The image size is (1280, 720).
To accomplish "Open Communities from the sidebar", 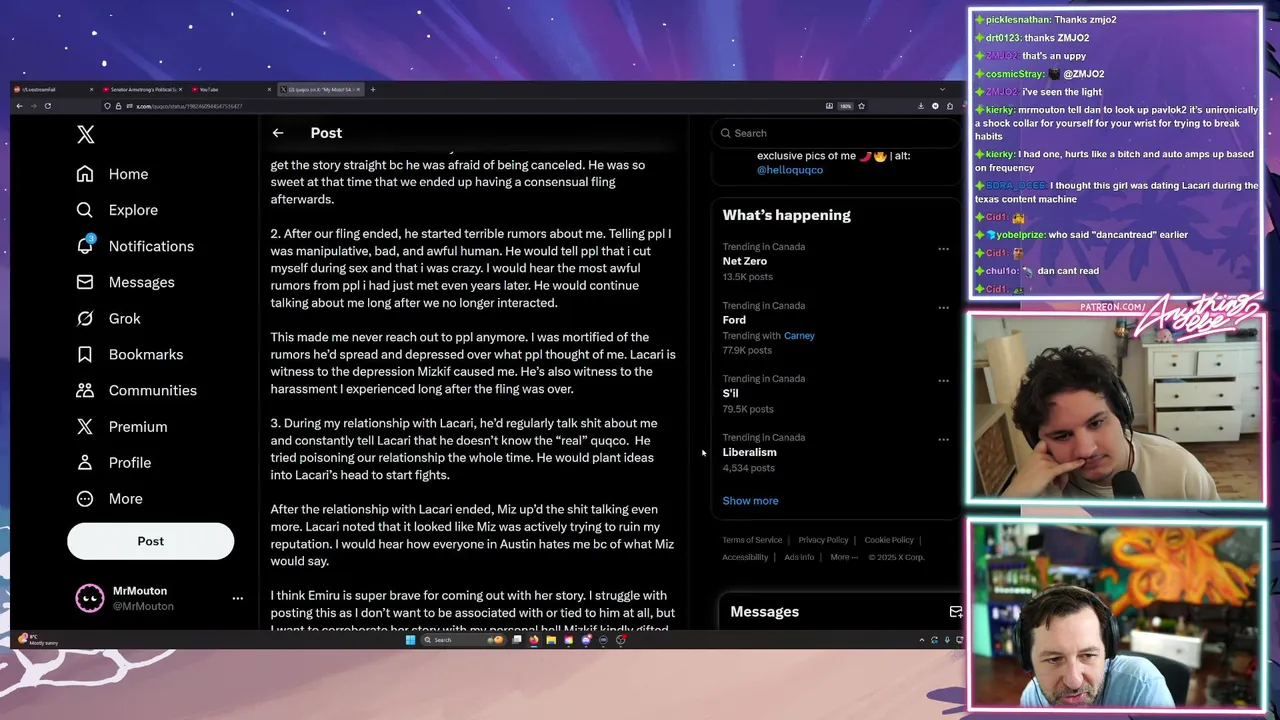I will (137, 390).
